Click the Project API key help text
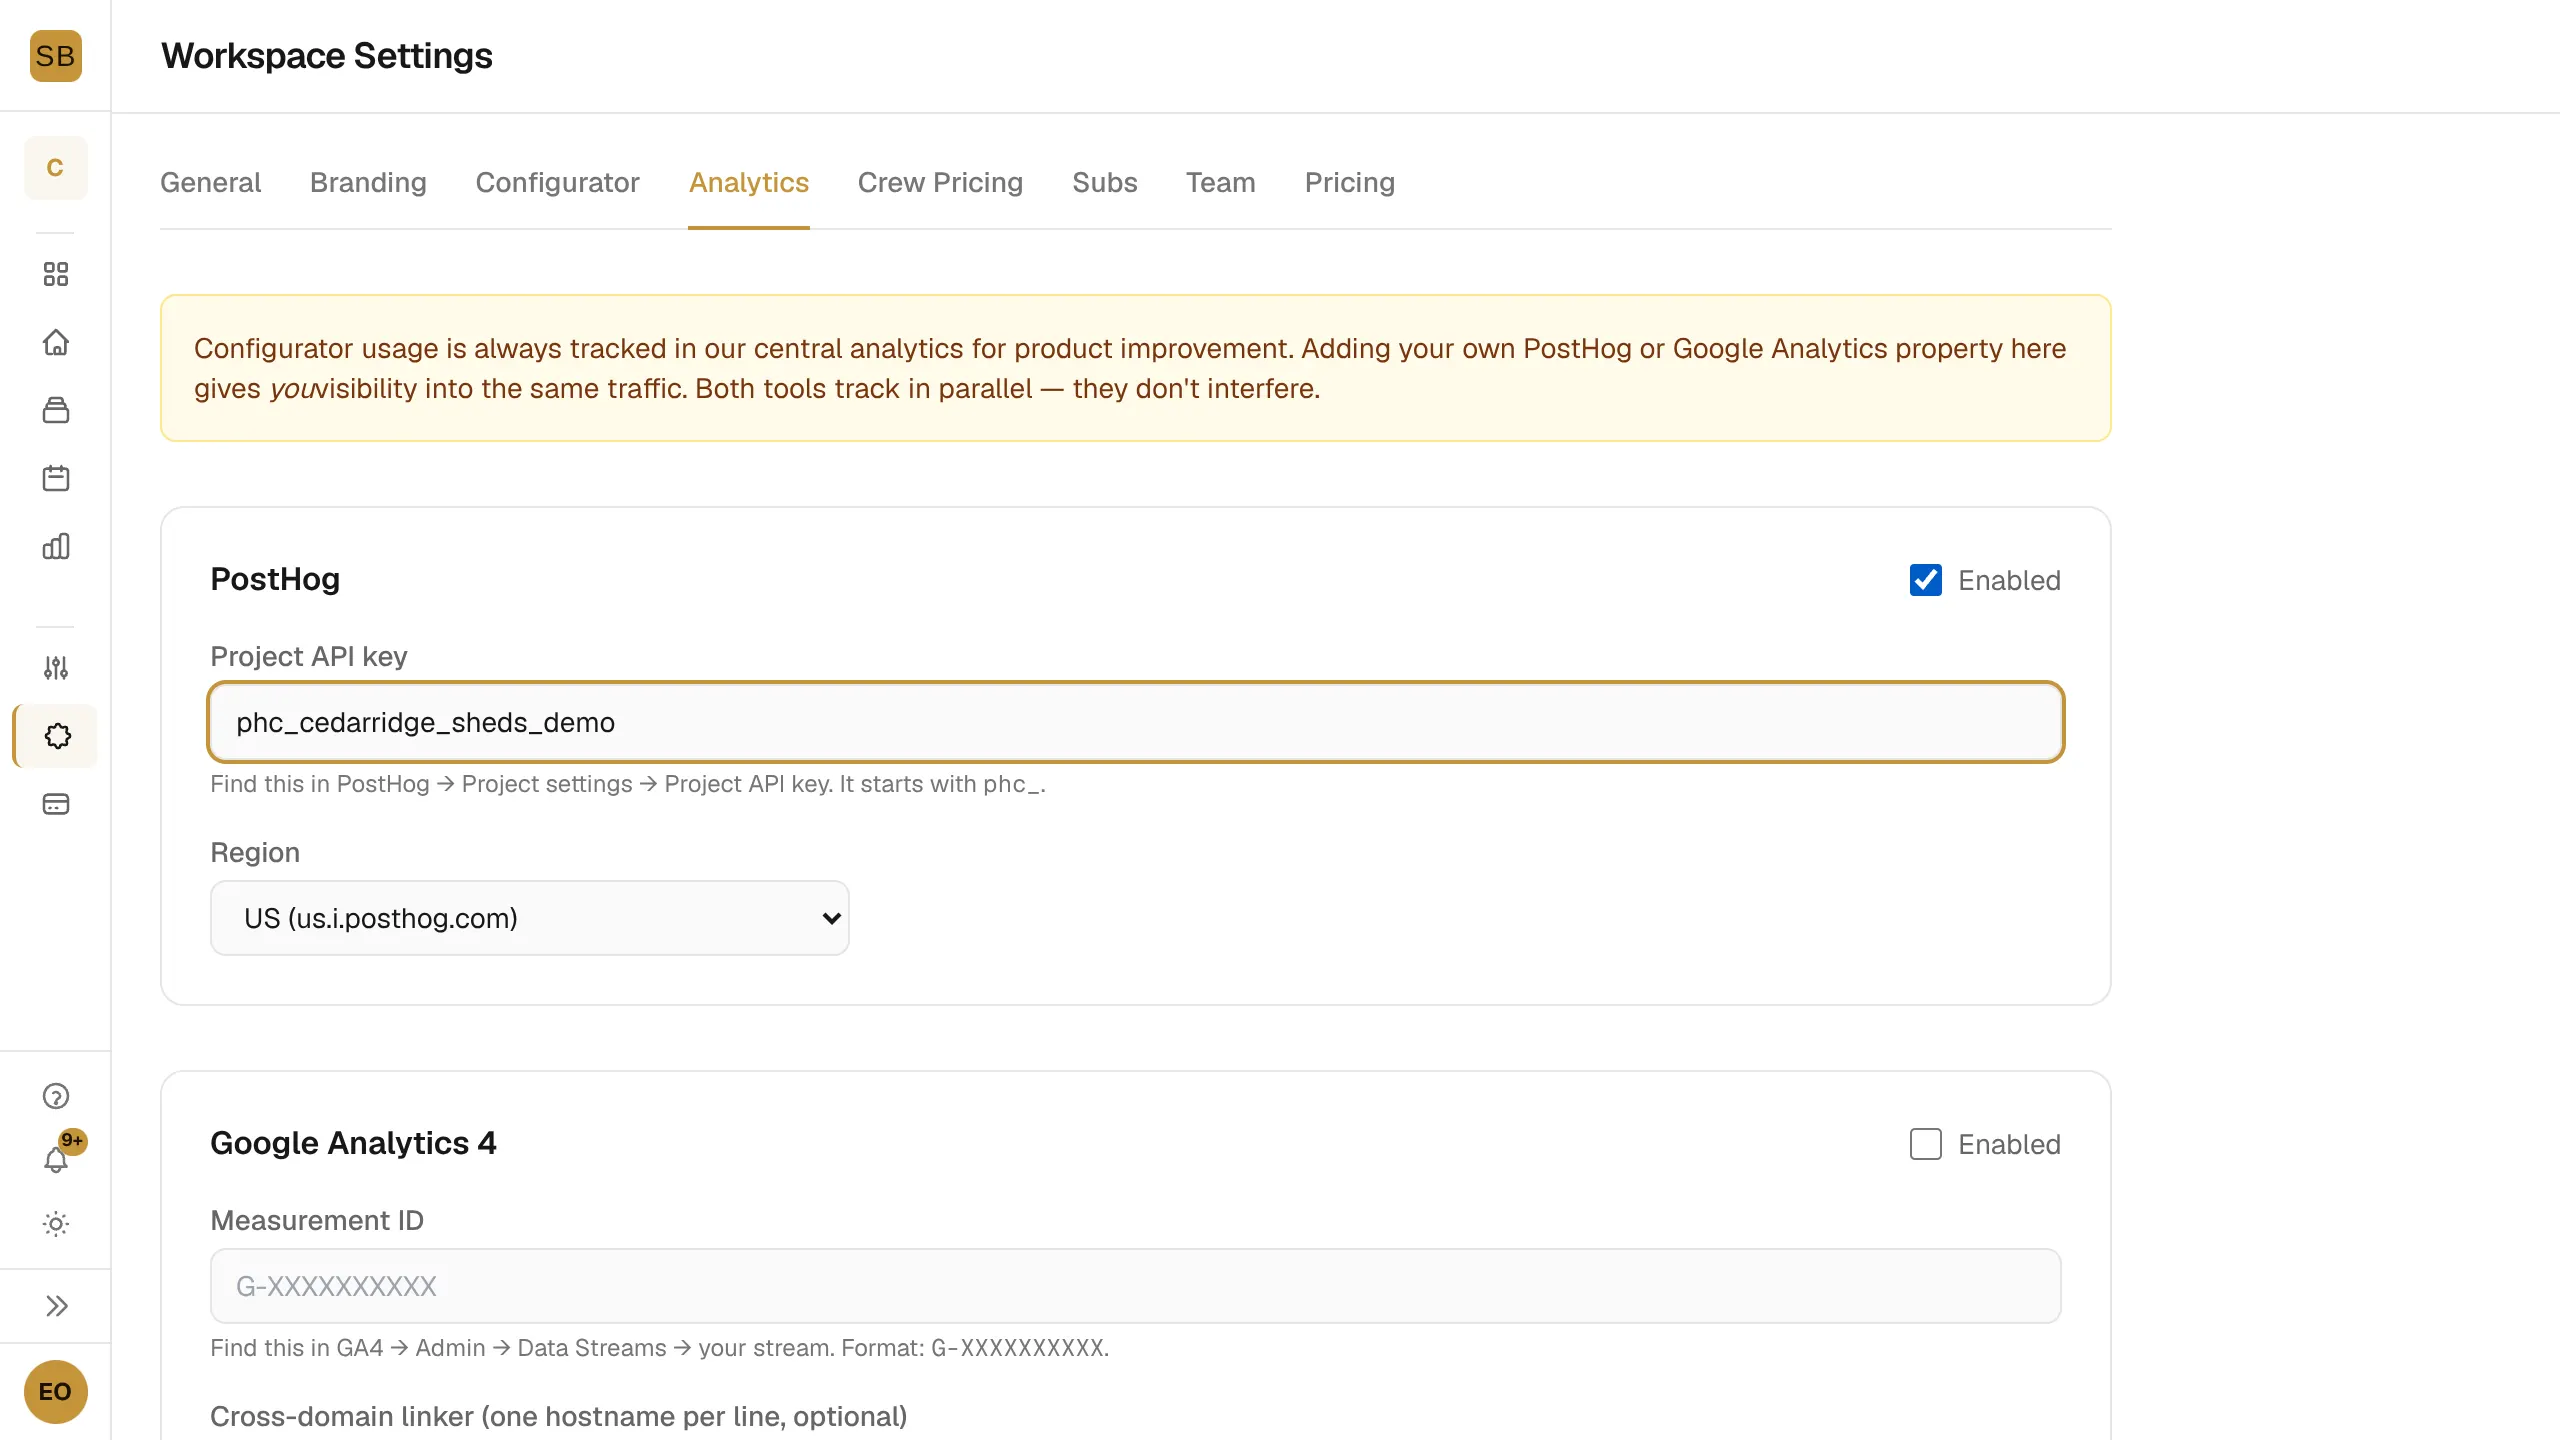The width and height of the screenshot is (2560, 1440). (628, 784)
